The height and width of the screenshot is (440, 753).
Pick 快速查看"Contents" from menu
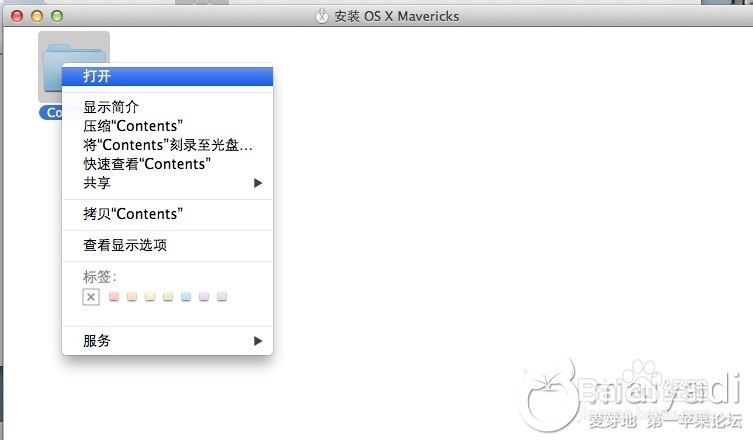pyautogui.click(x=146, y=164)
